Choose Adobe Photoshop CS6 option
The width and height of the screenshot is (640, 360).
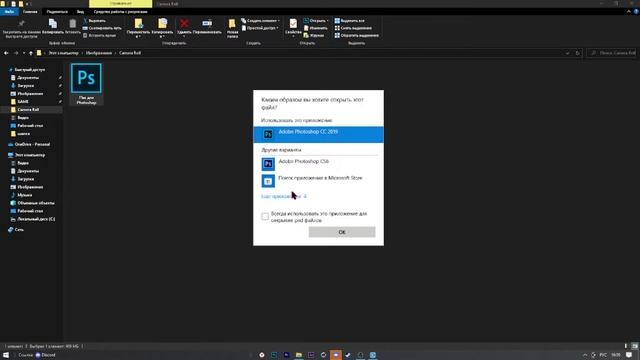(318, 164)
